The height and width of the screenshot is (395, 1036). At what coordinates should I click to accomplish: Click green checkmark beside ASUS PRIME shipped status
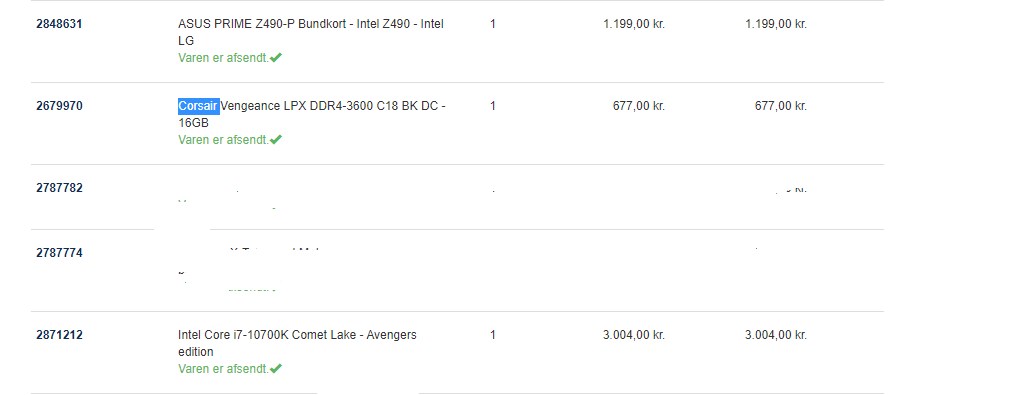click(x=276, y=57)
